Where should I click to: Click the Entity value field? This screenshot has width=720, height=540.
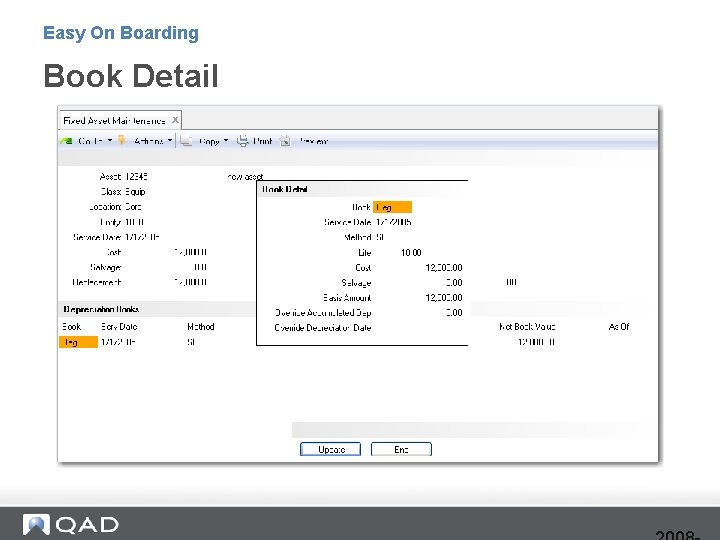(x=134, y=222)
